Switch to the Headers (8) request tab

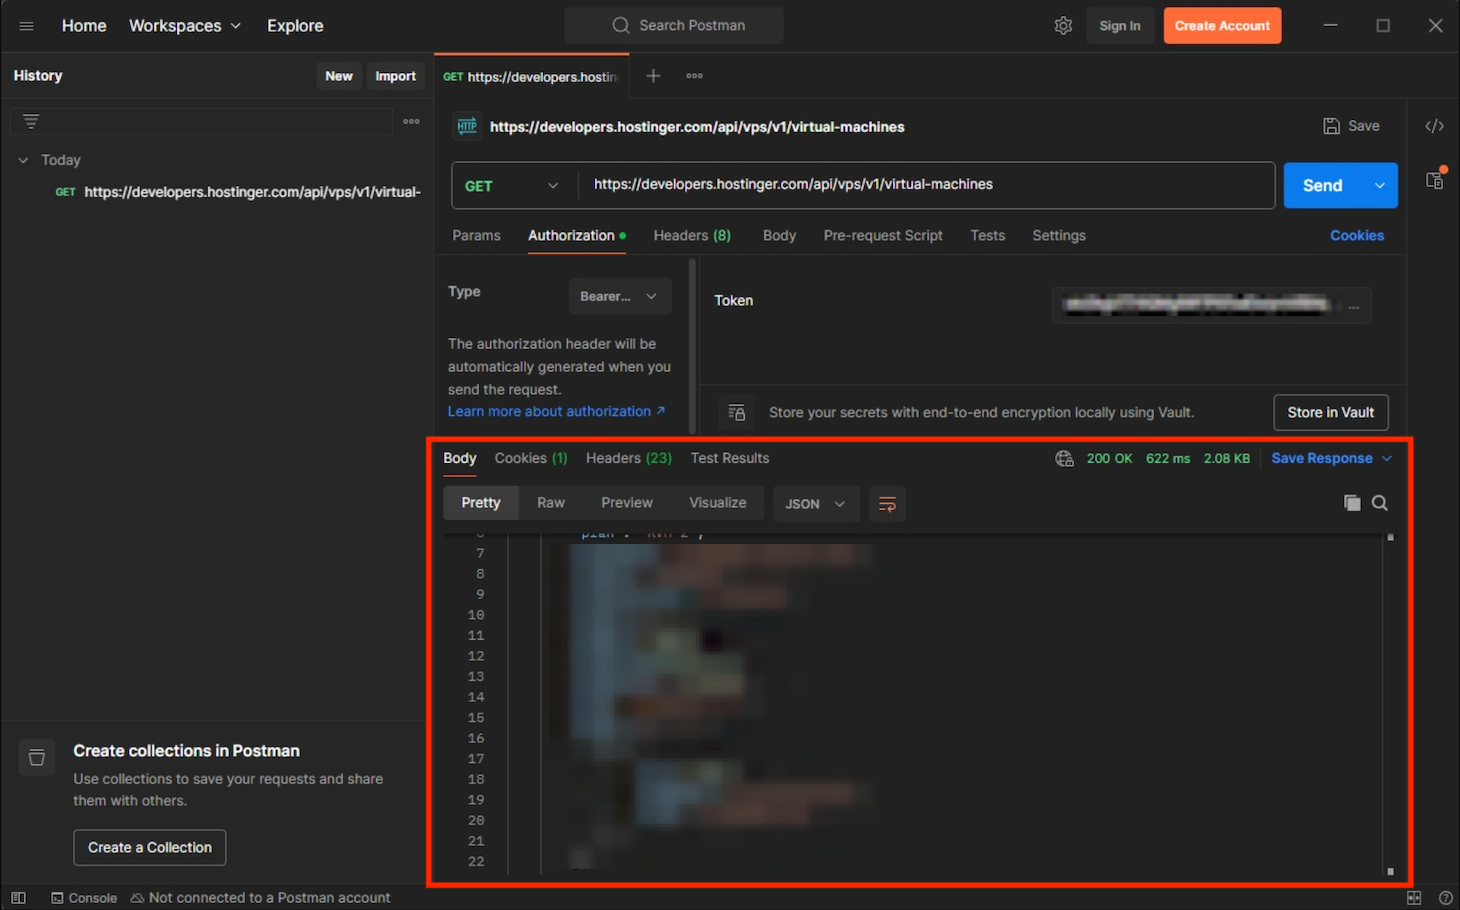pos(691,235)
